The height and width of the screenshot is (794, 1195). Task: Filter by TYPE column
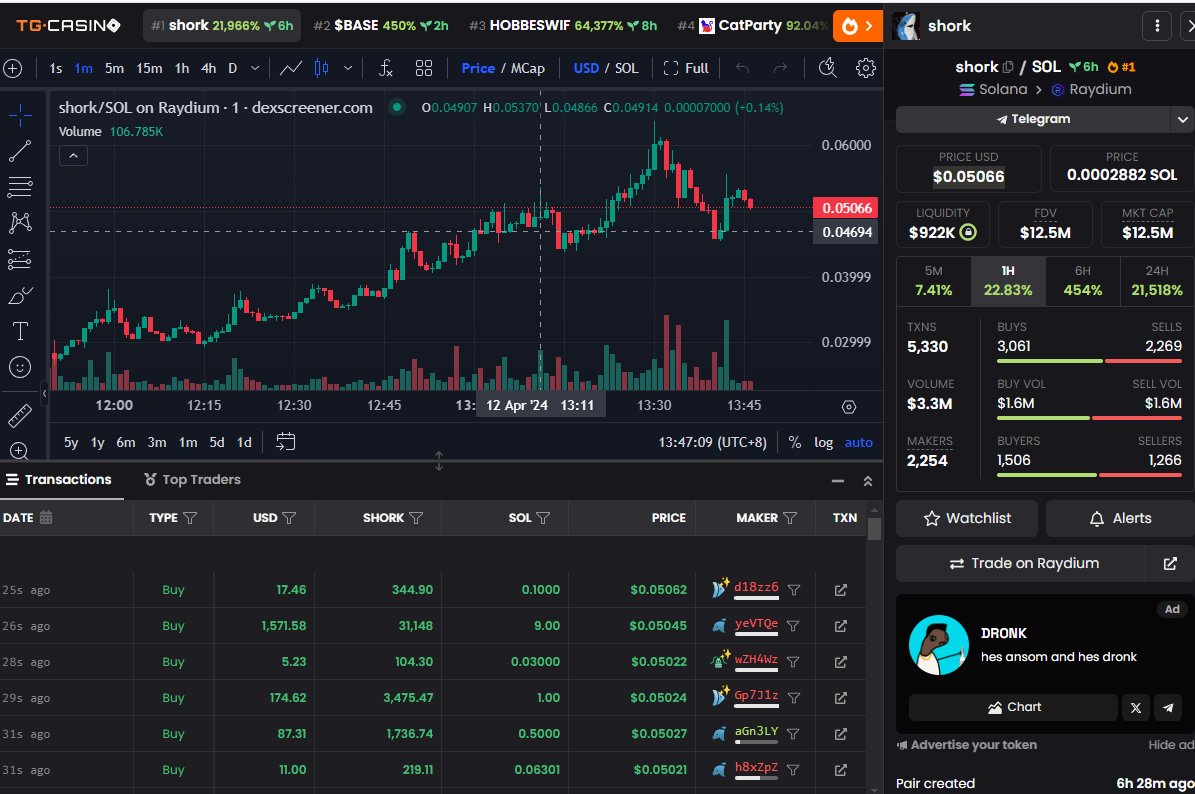(x=190, y=518)
